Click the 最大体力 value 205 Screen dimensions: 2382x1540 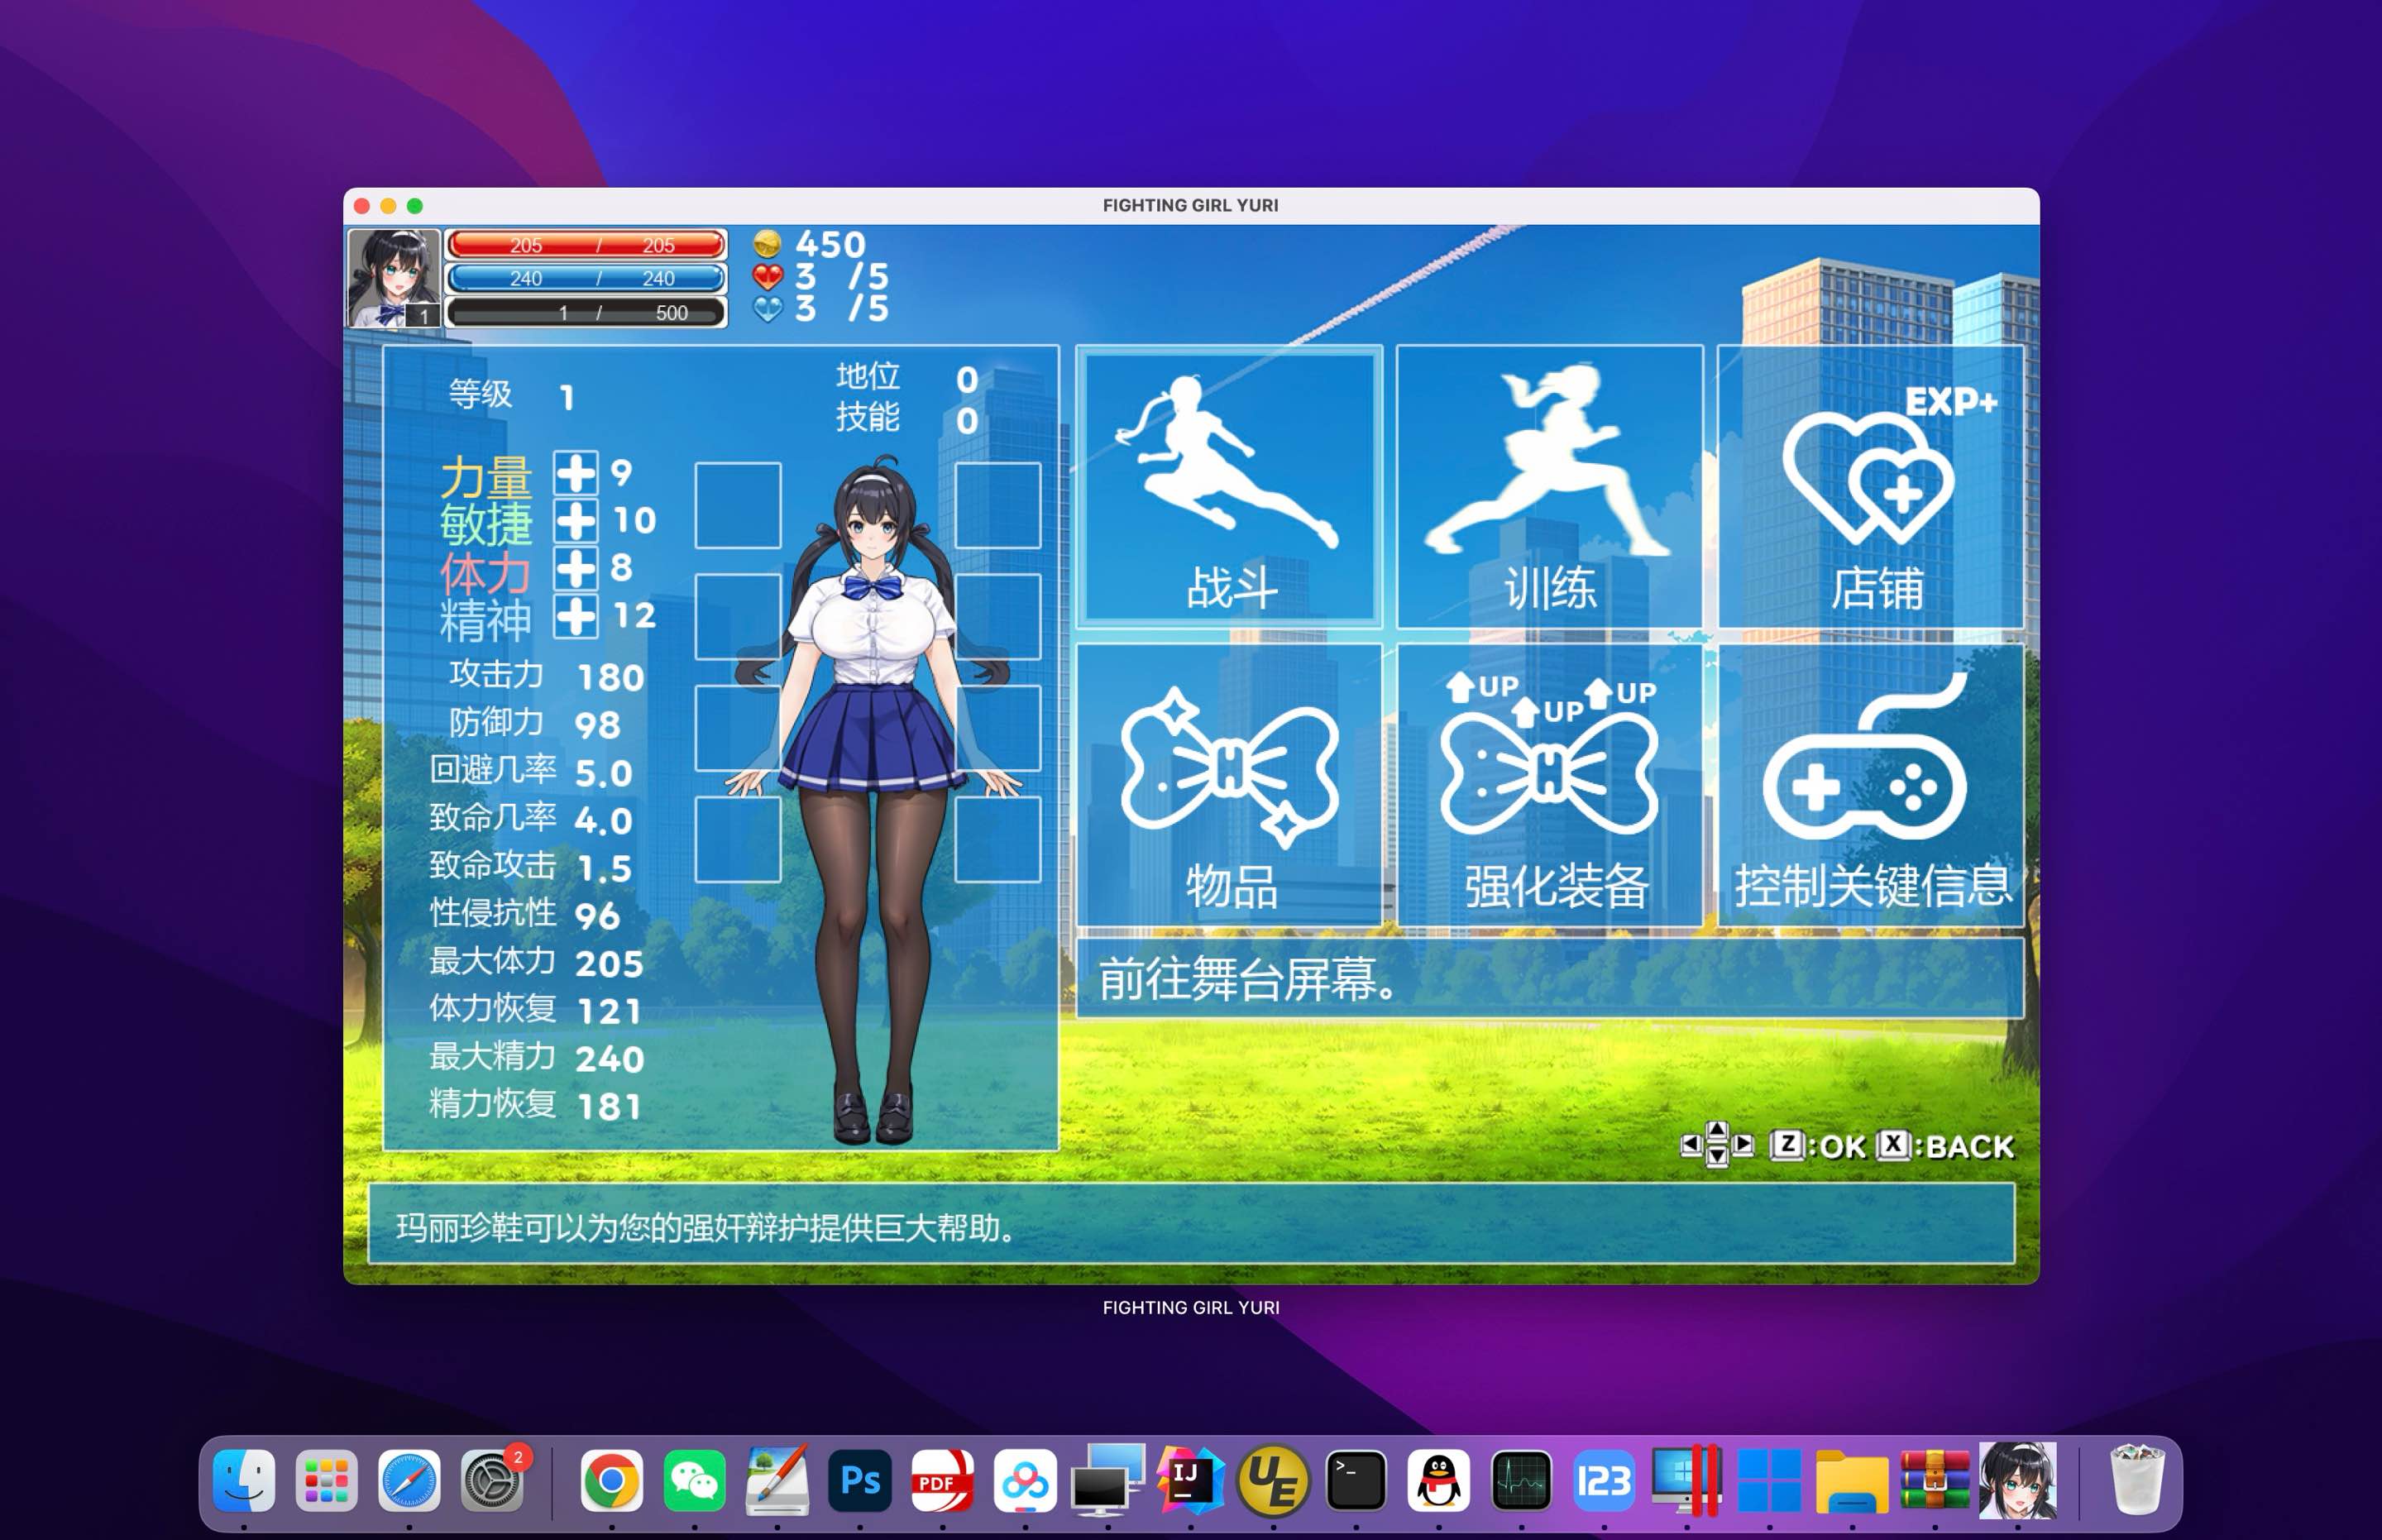click(x=609, y=964)
